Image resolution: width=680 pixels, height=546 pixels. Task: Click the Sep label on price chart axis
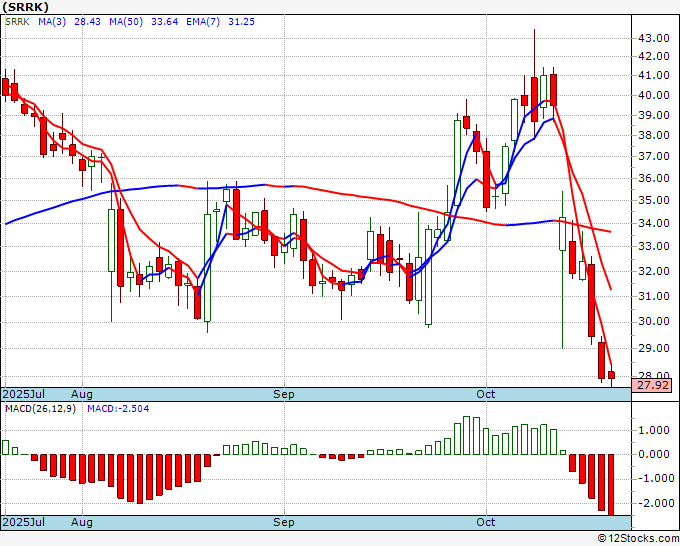284,394
